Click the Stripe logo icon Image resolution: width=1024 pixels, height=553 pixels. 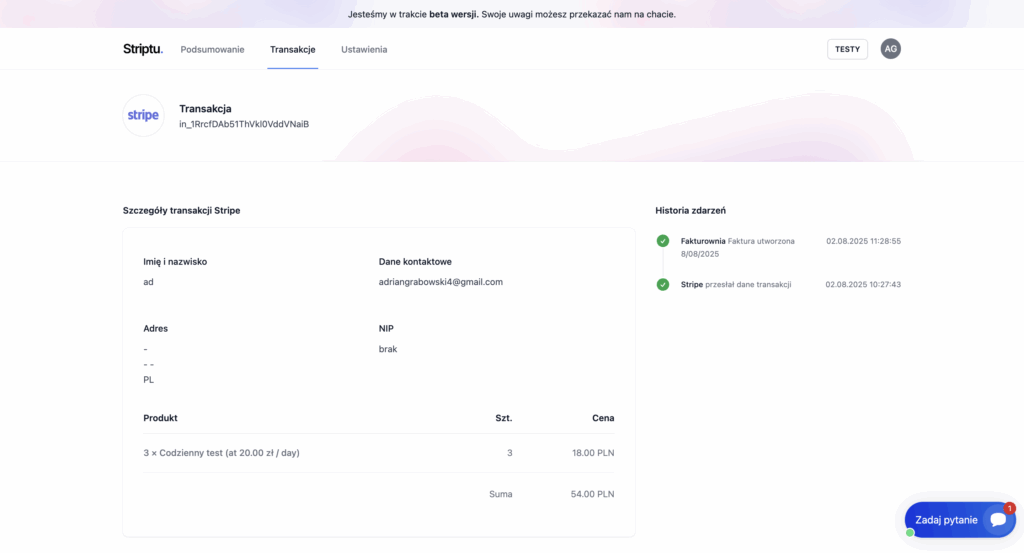coord(143,116)
